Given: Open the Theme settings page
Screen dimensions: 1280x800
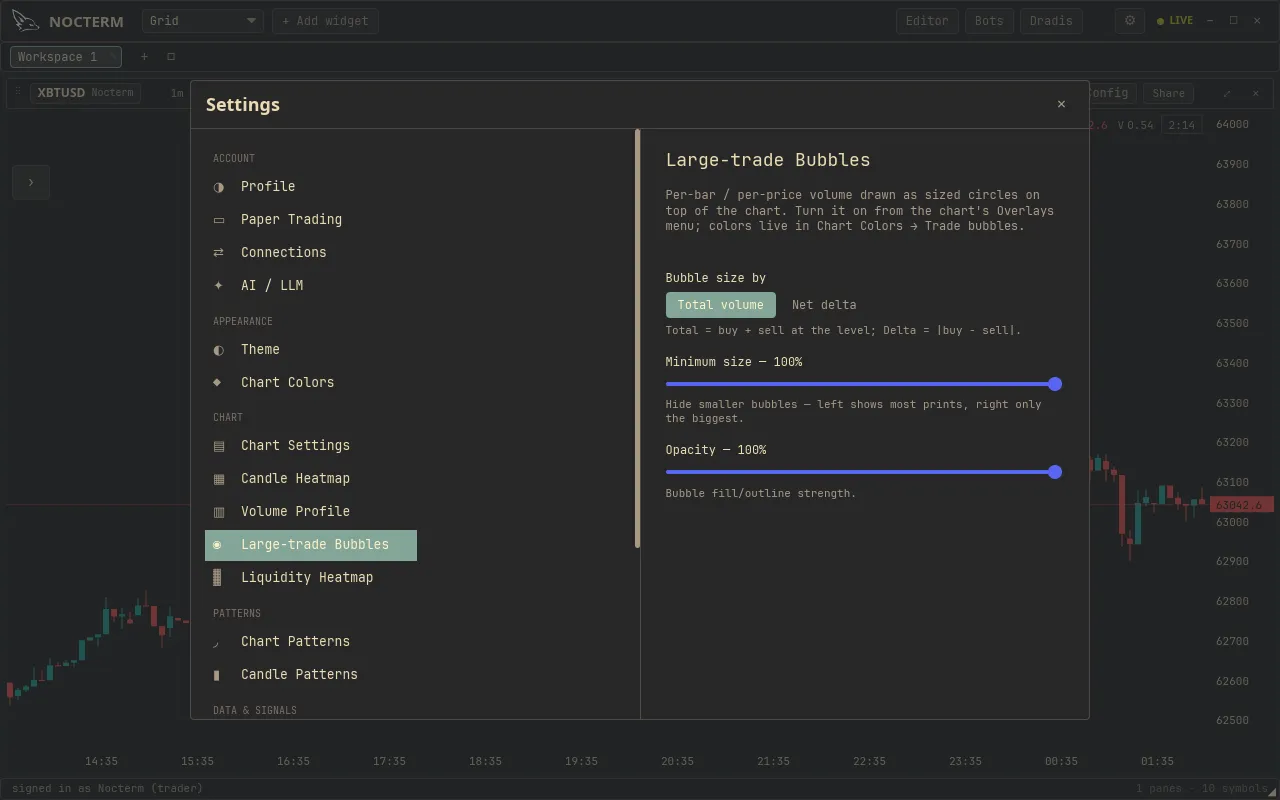Looking at the screenshot, I should pyautogui.click(x=311, y=350).
